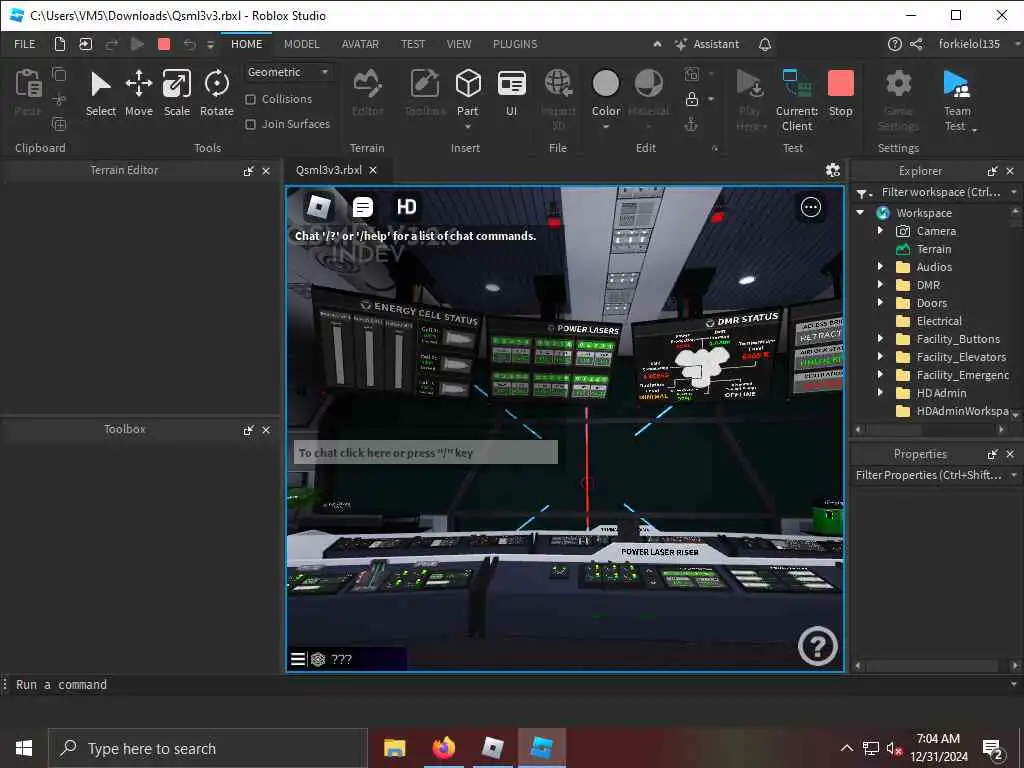This screenshot has height=768, width=1024.
Task: Enable the Collisions checkbox
Action: tap(250, 99)
